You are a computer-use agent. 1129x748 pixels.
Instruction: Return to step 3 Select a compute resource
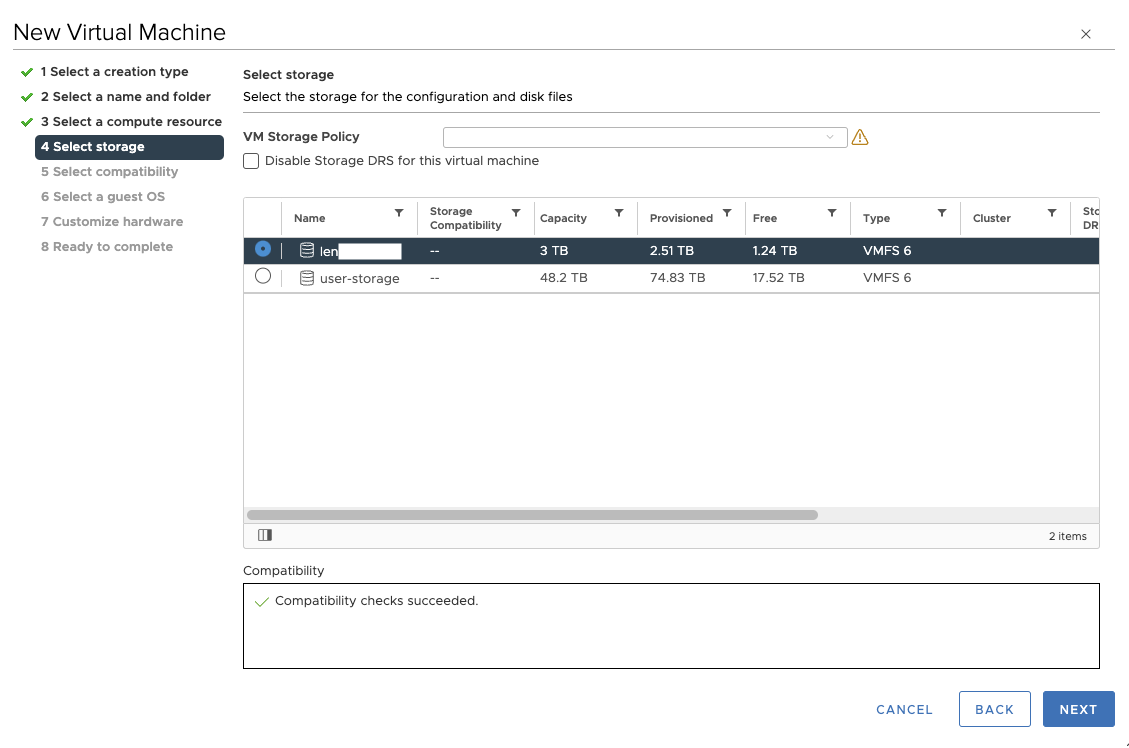(x=131, y=122)
